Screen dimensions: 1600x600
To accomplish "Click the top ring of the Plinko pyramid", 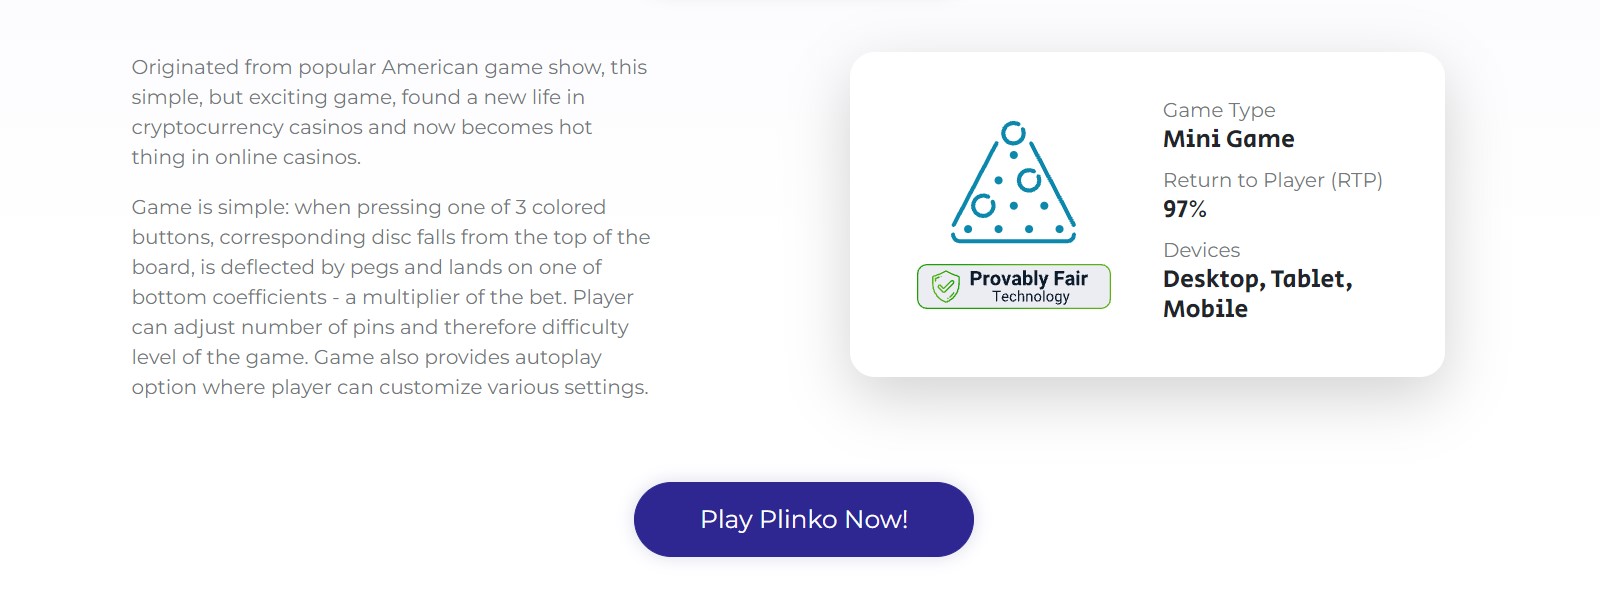I will click(1013, 133).
